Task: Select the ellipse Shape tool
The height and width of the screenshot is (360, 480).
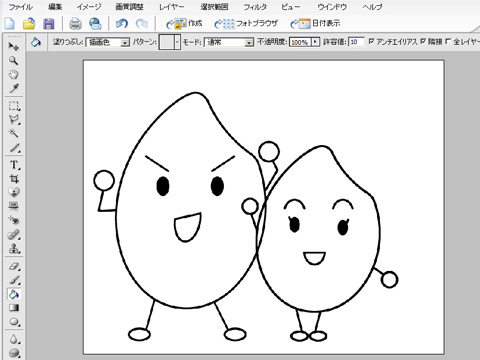Action: [13, 322]
